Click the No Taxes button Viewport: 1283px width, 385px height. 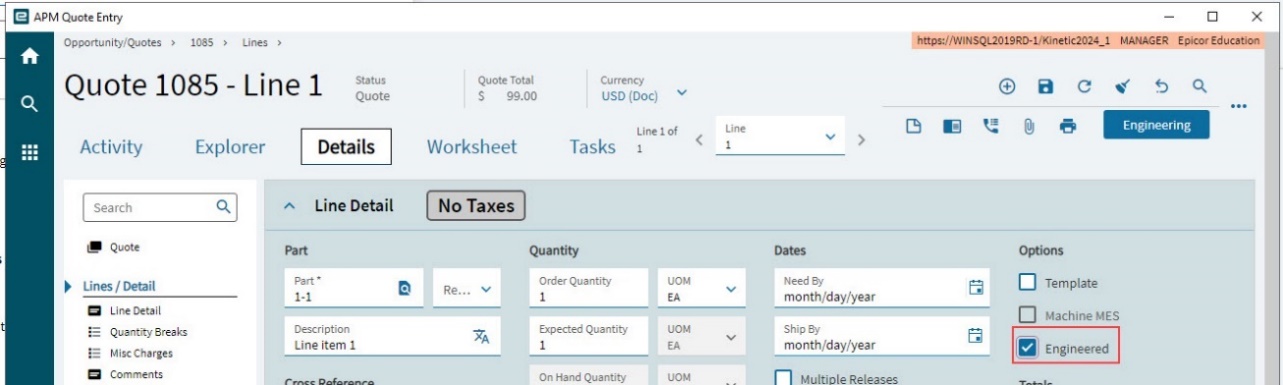point(476,206)
